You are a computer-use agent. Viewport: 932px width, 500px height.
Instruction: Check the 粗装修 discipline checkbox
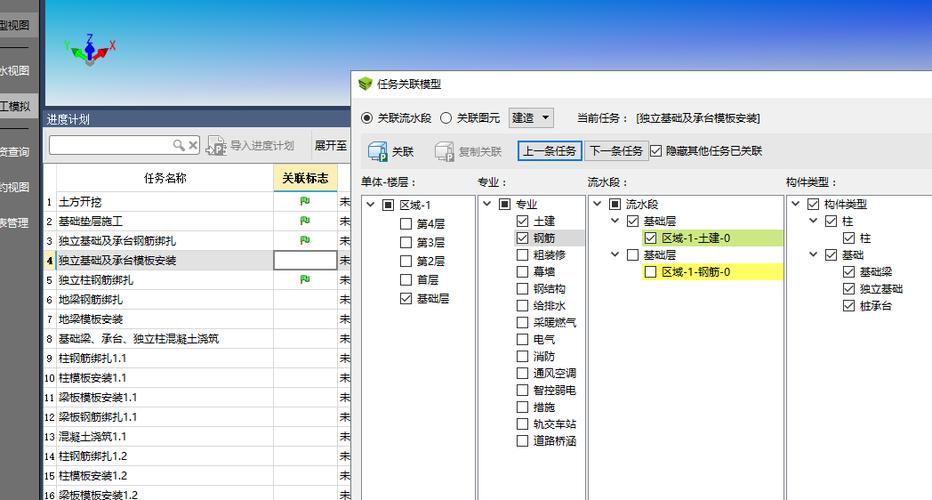tap(522, 255)
